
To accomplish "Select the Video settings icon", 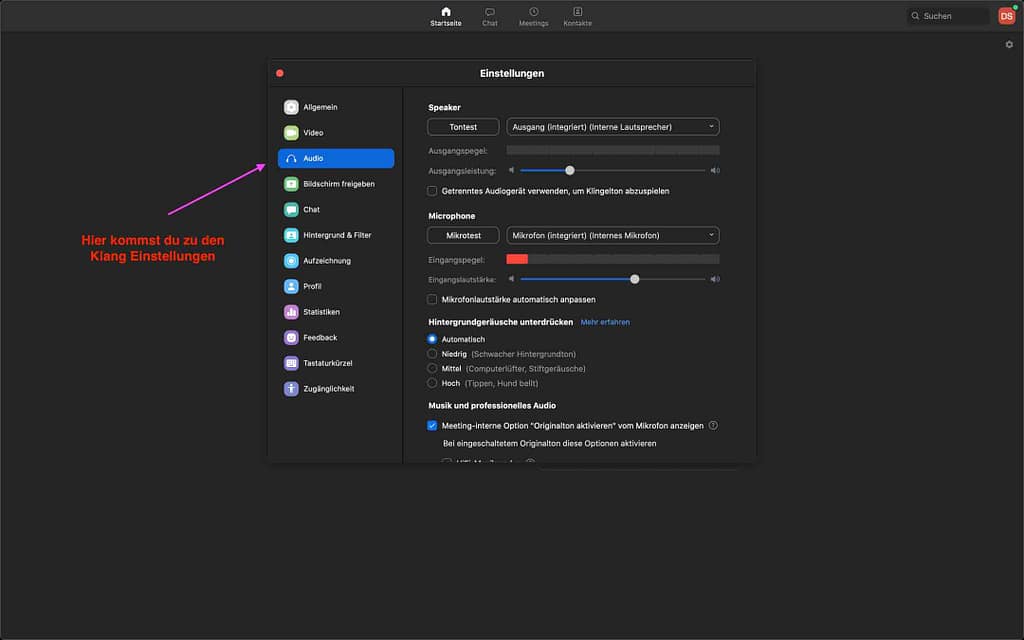I will click(291, 133).
